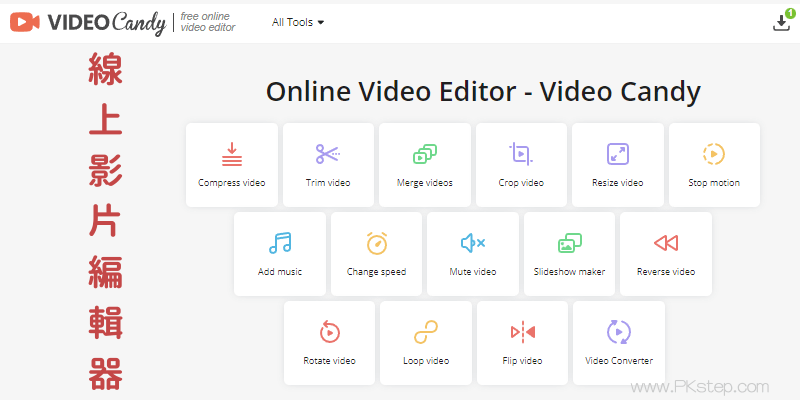Click the "Loop video" text

click(426, 361)
